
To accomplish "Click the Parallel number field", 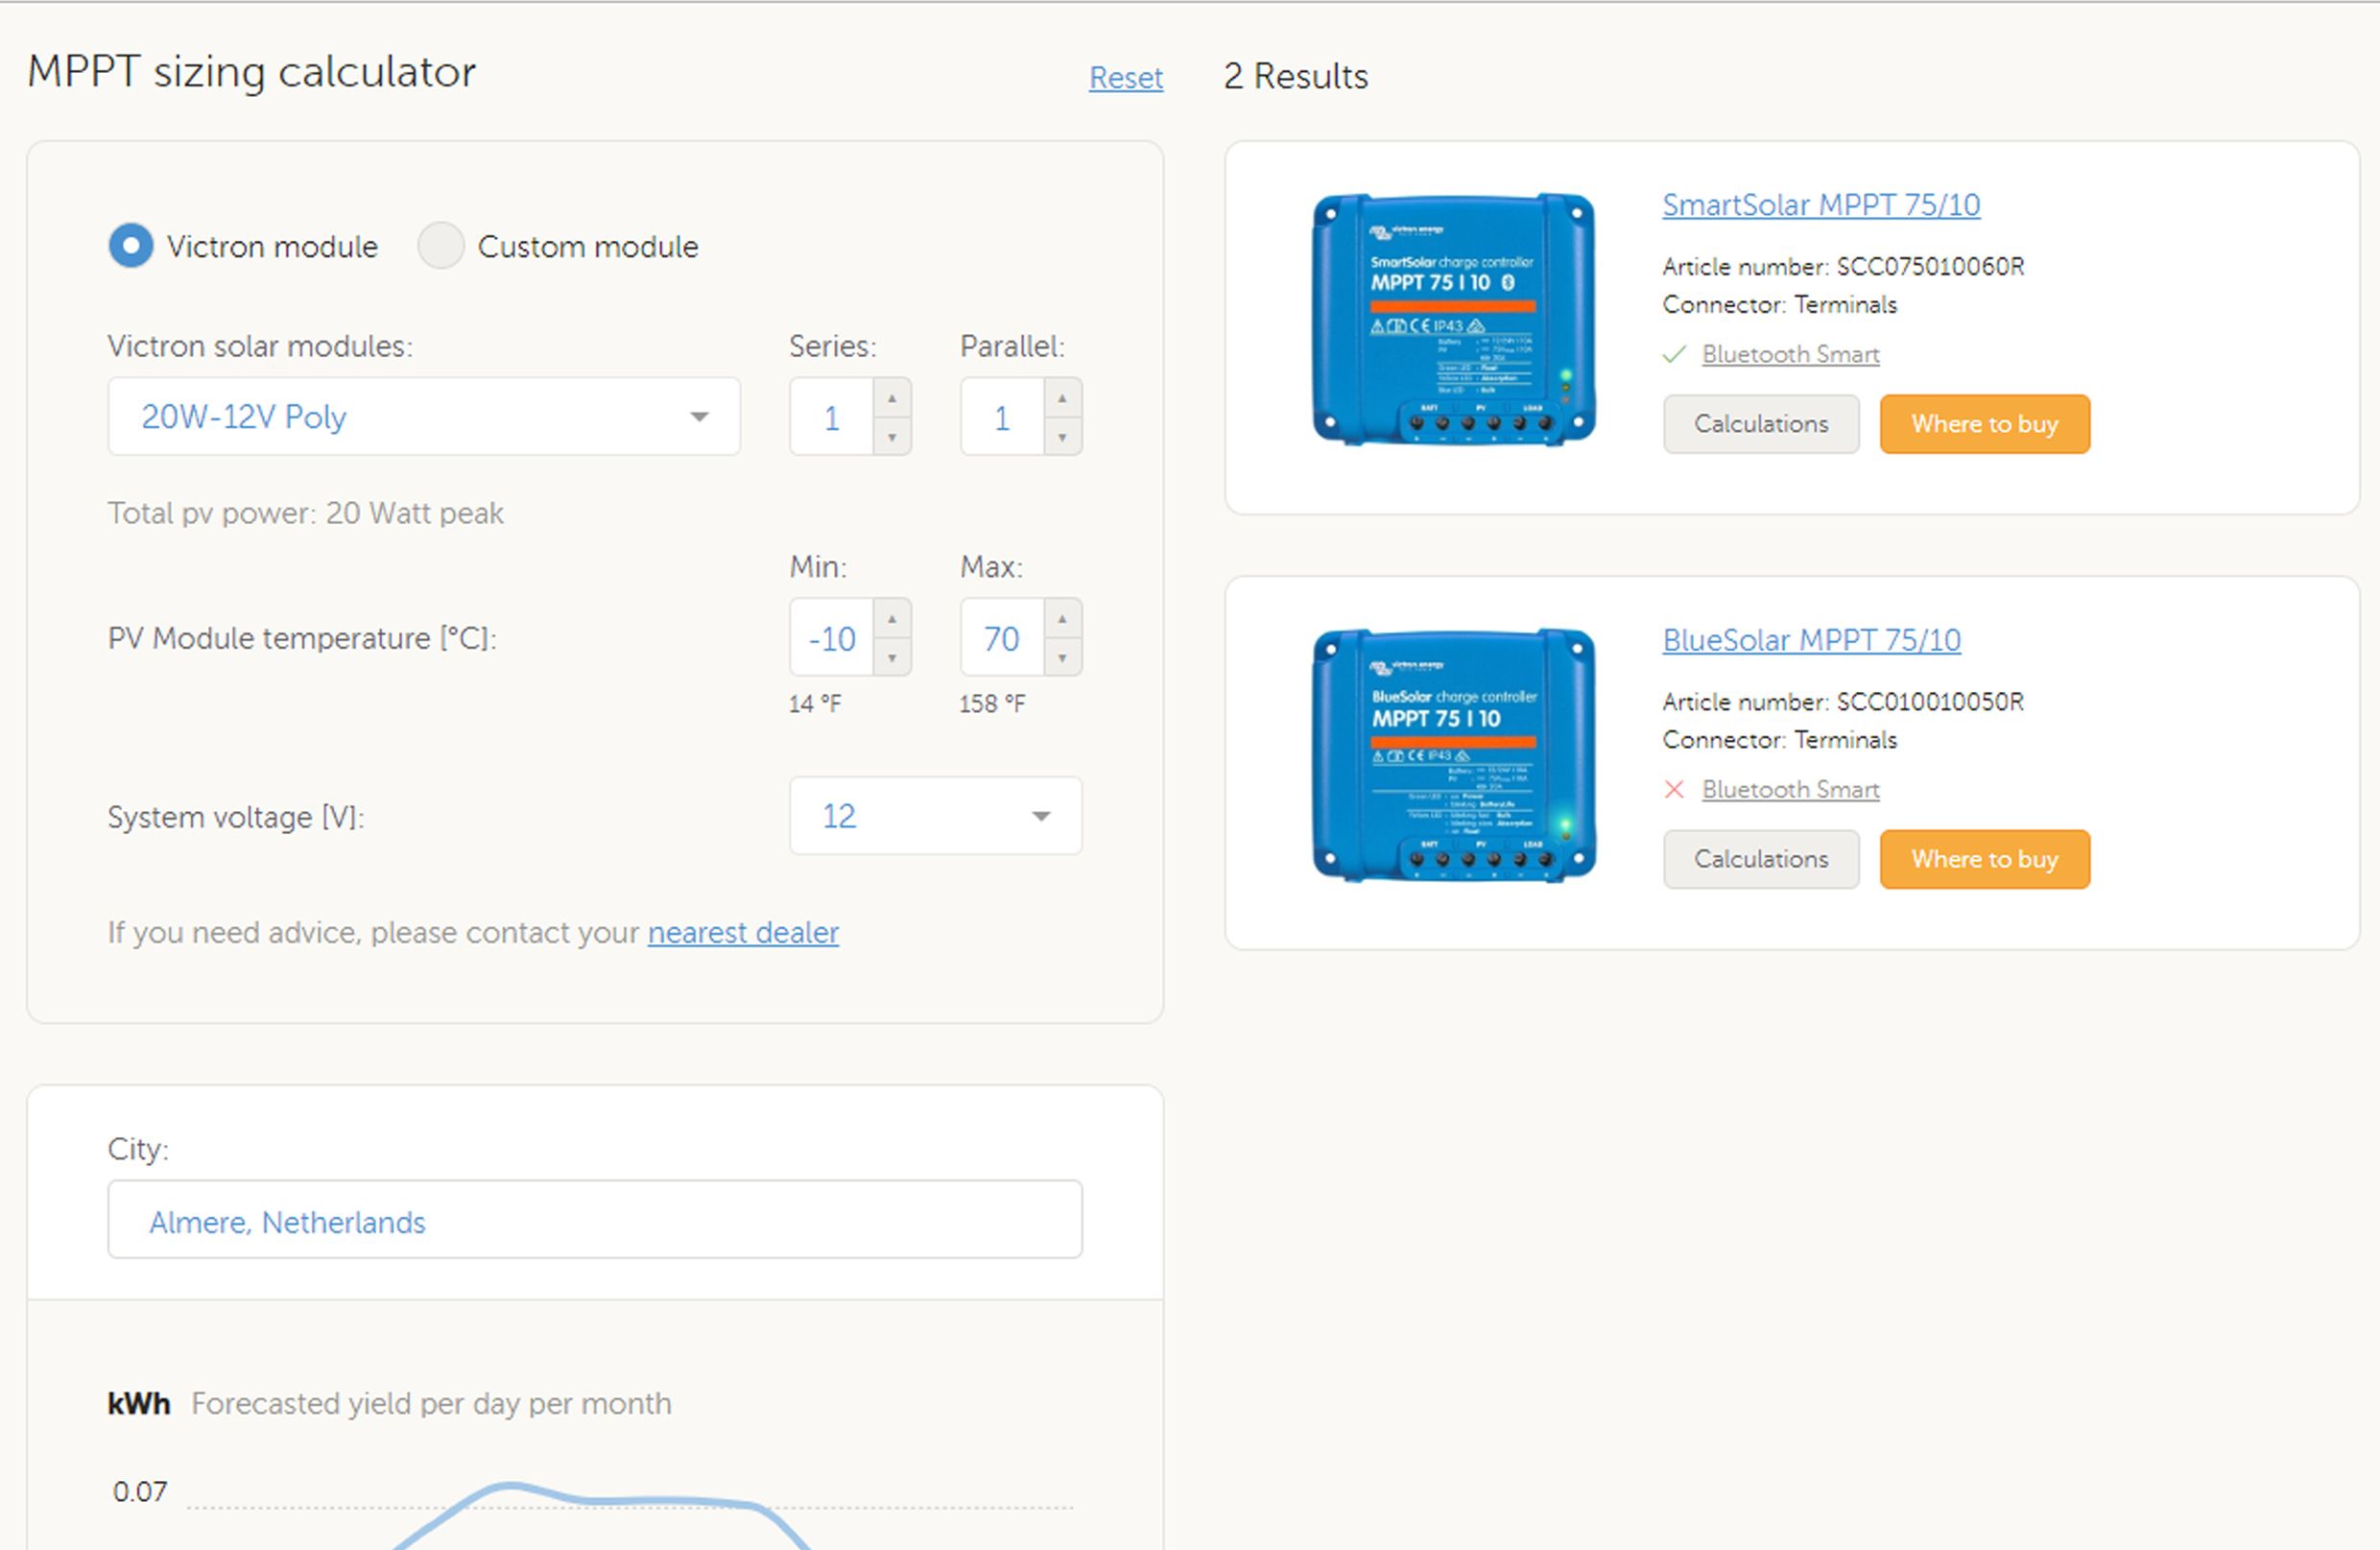I will pos(1002,417).
